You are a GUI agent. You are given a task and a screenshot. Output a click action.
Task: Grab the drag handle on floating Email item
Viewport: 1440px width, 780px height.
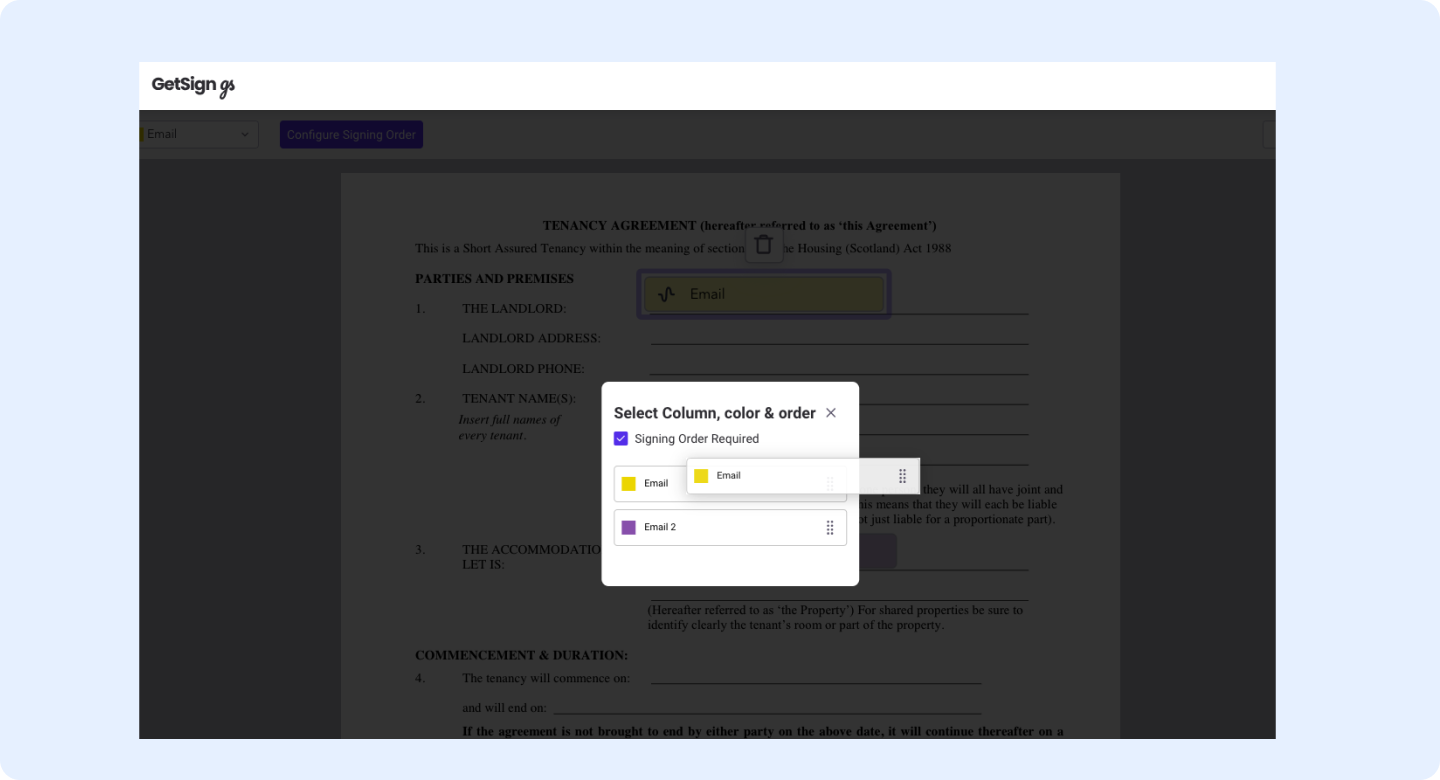tap(902, 476)
